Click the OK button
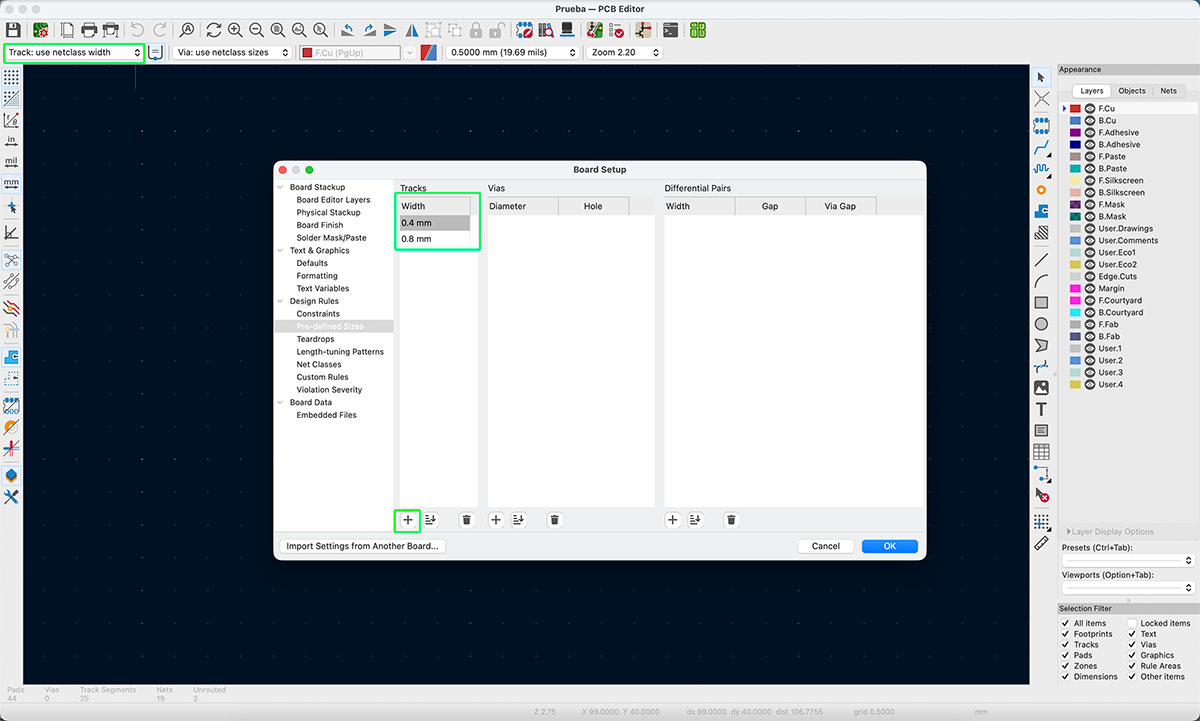Viewport: 1200px width, 721px height. pyautogui.click(x=889, y=546)
